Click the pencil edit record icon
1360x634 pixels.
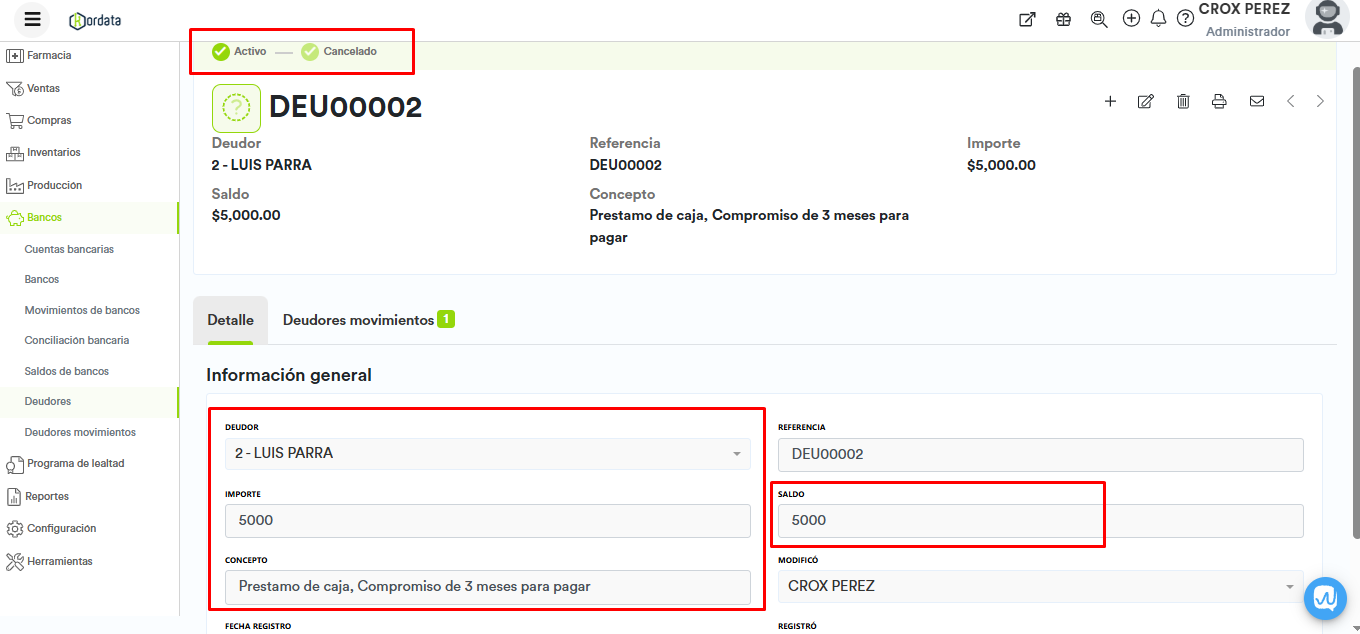[x=1146, y=101]
